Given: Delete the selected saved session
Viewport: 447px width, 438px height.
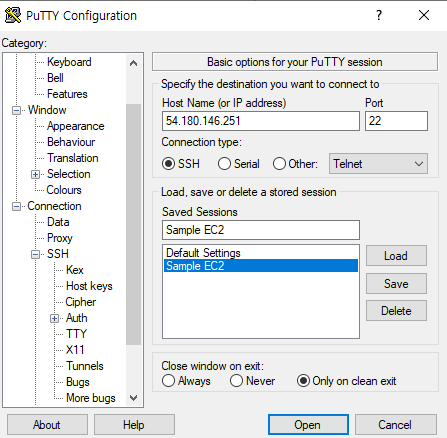Looking at the screenshot, I should pos(396,311).
